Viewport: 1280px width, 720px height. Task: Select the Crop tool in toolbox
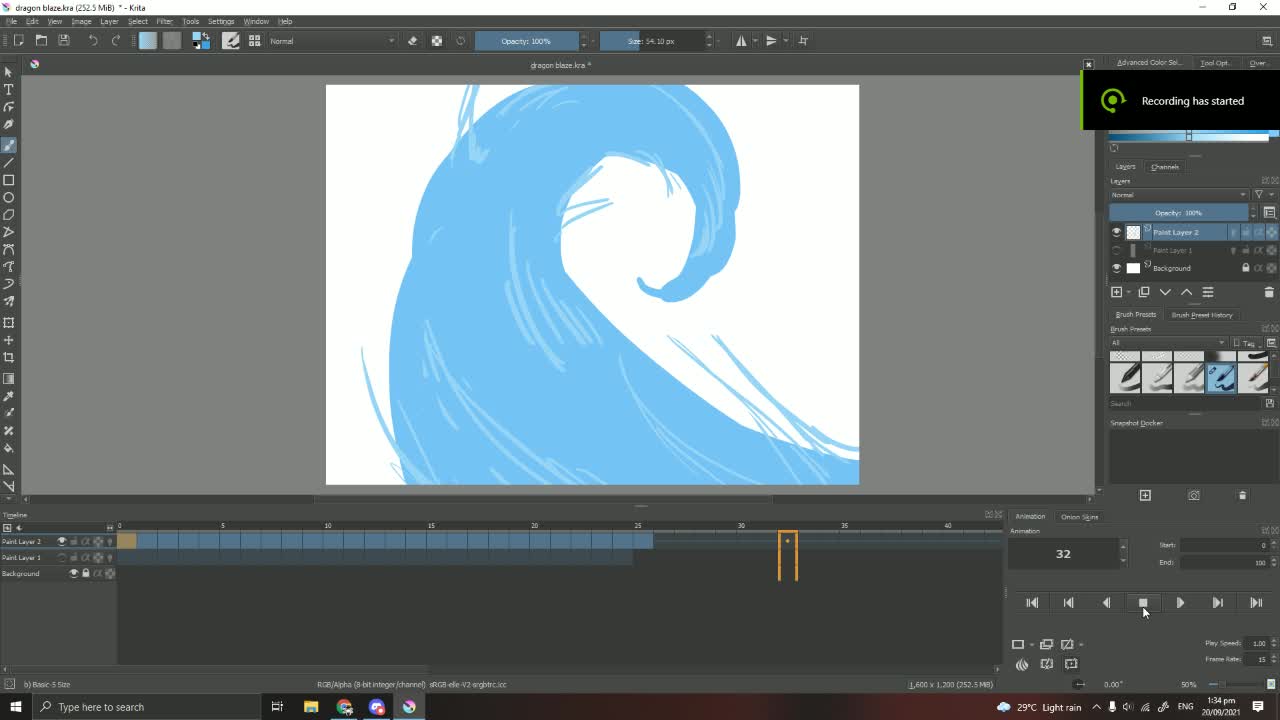(x=9, y=357)
